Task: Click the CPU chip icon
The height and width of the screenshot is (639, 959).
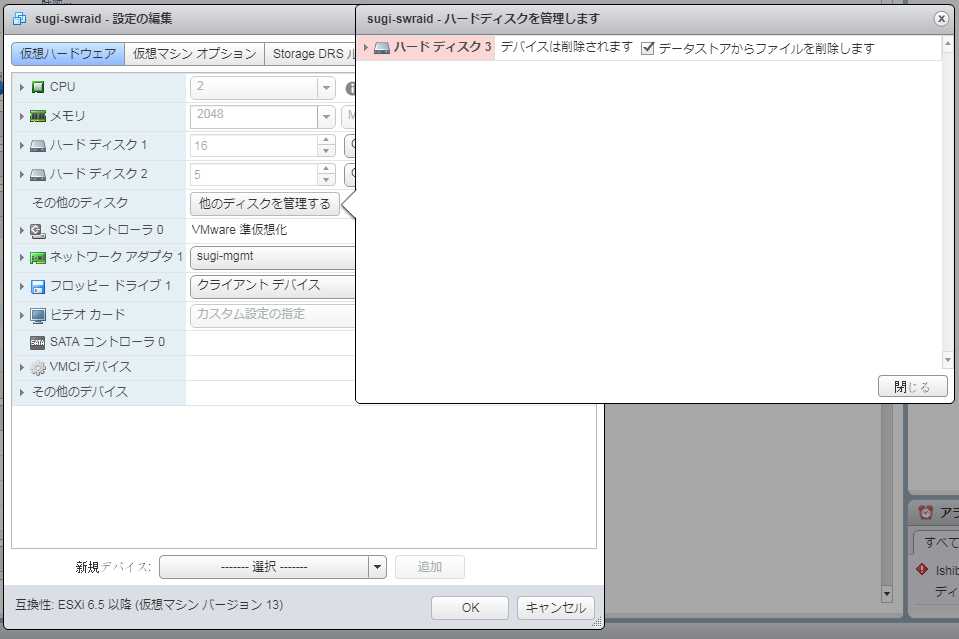Action: pos(38,88)
